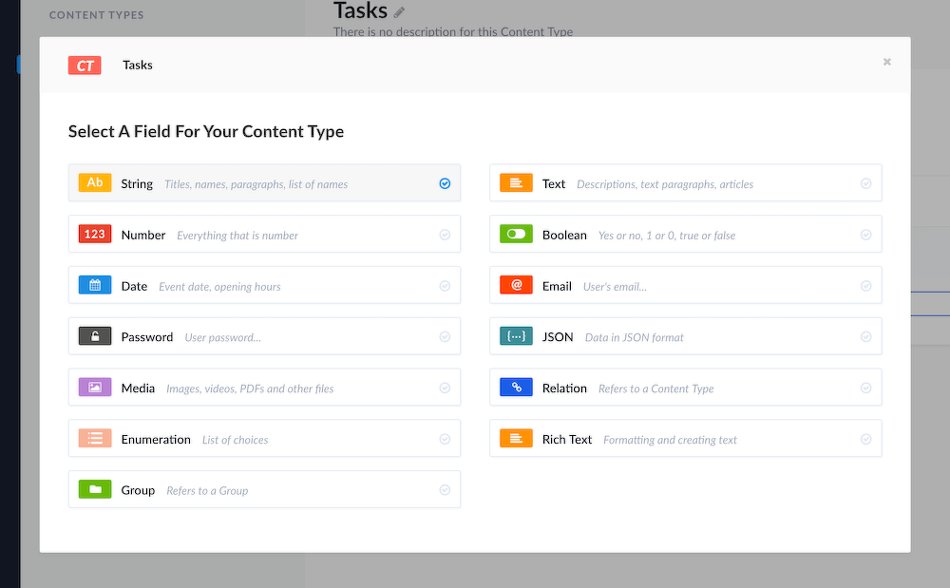The height and width of the screenshot is (588, 950).
Task: Select the check circle for Number field
Action: tap(445, 235)
